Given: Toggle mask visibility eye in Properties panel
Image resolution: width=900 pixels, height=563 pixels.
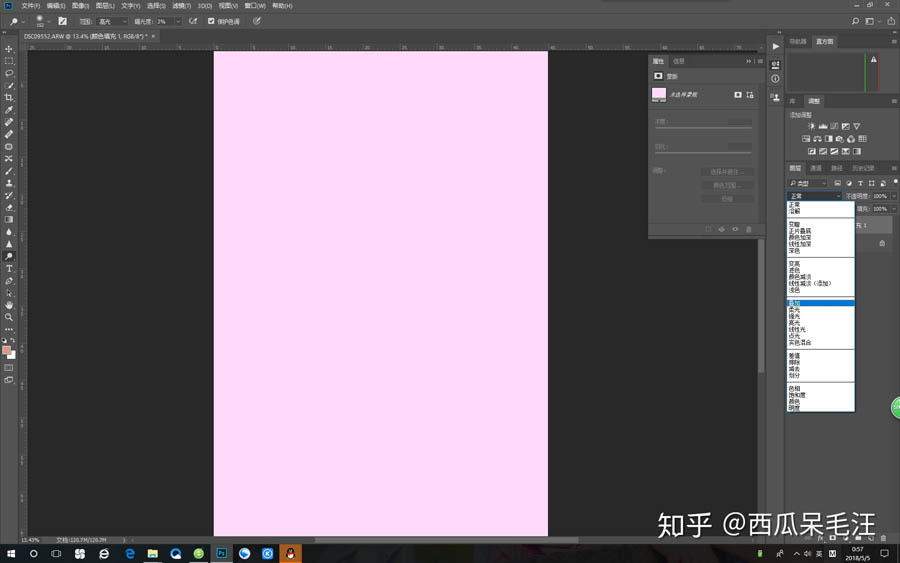Looking at the screenshot, I should tap(735, 229).
